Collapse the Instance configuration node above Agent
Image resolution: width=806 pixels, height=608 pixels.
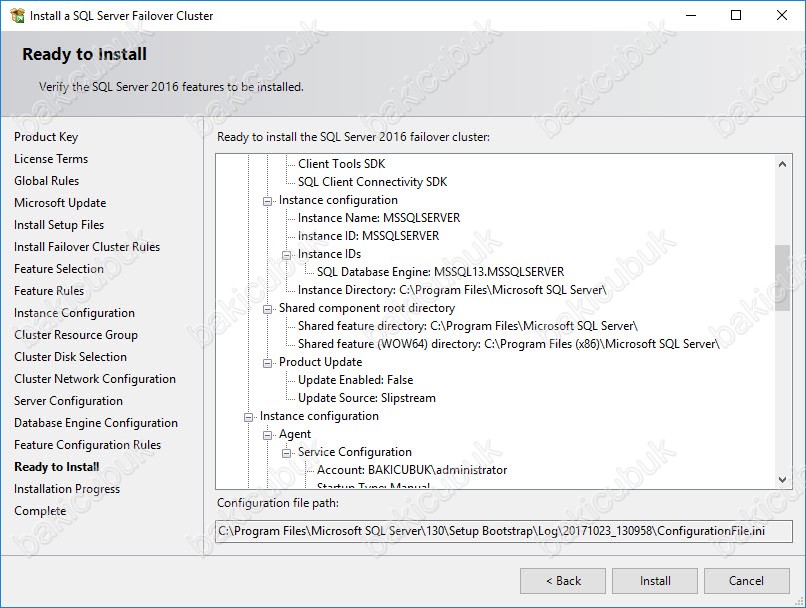pyautogui.click(x=248, y=417)
